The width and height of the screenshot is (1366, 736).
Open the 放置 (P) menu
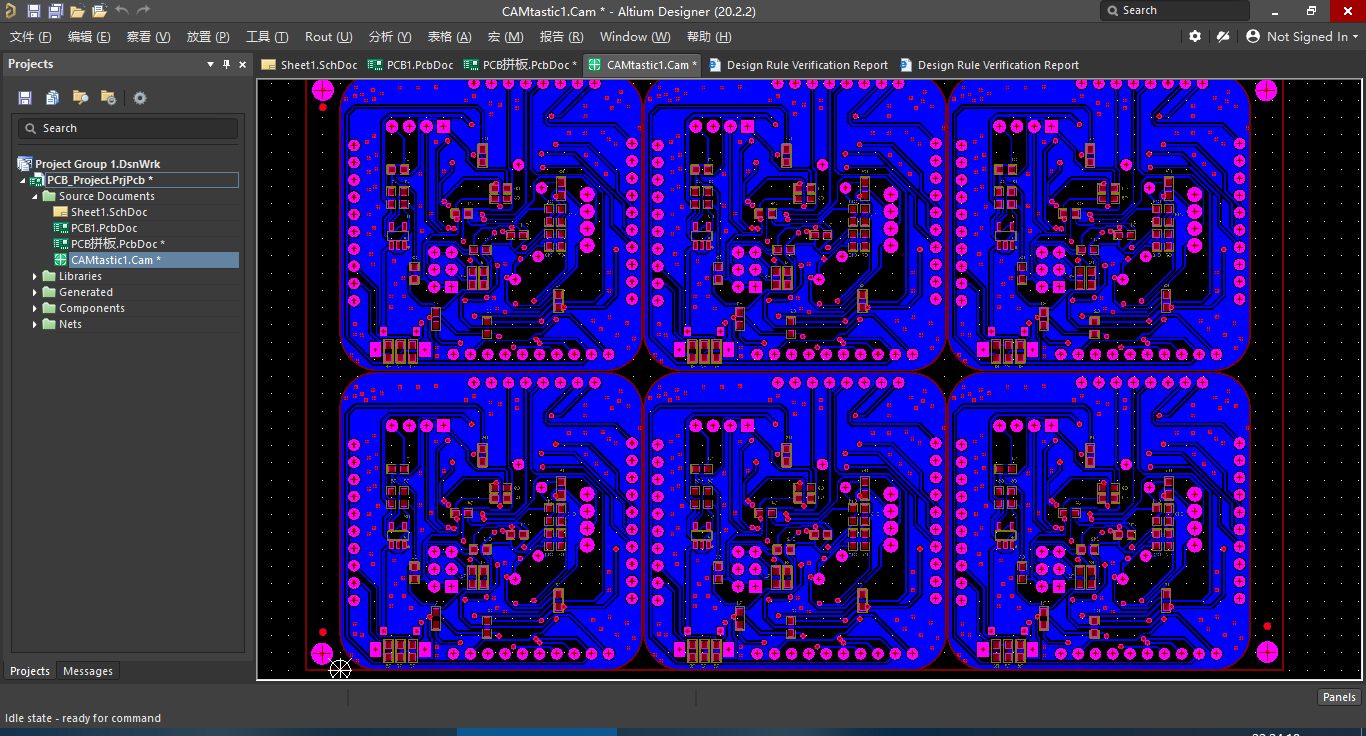point(206,36)
